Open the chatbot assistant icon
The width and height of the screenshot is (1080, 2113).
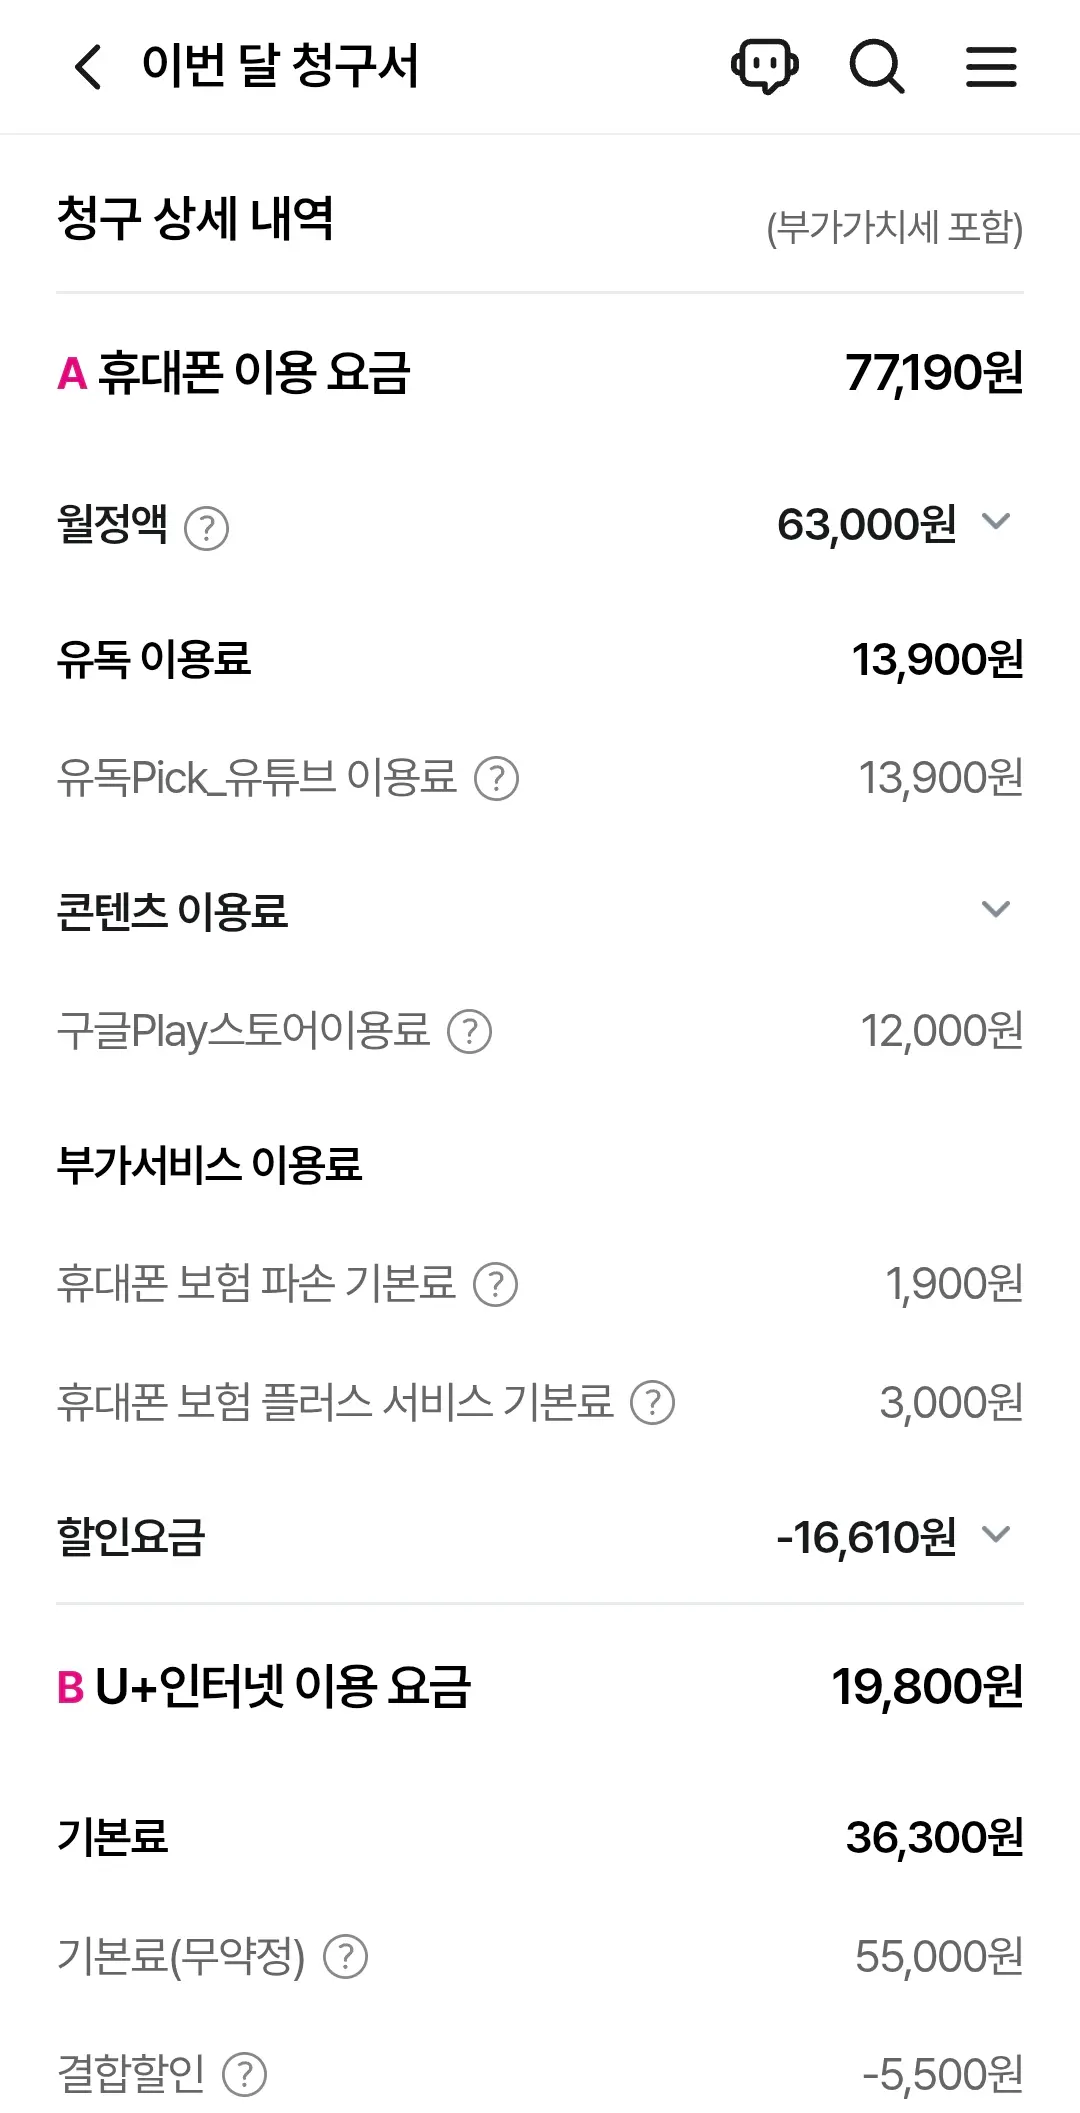pyautogui.click(x=765, y=67)
